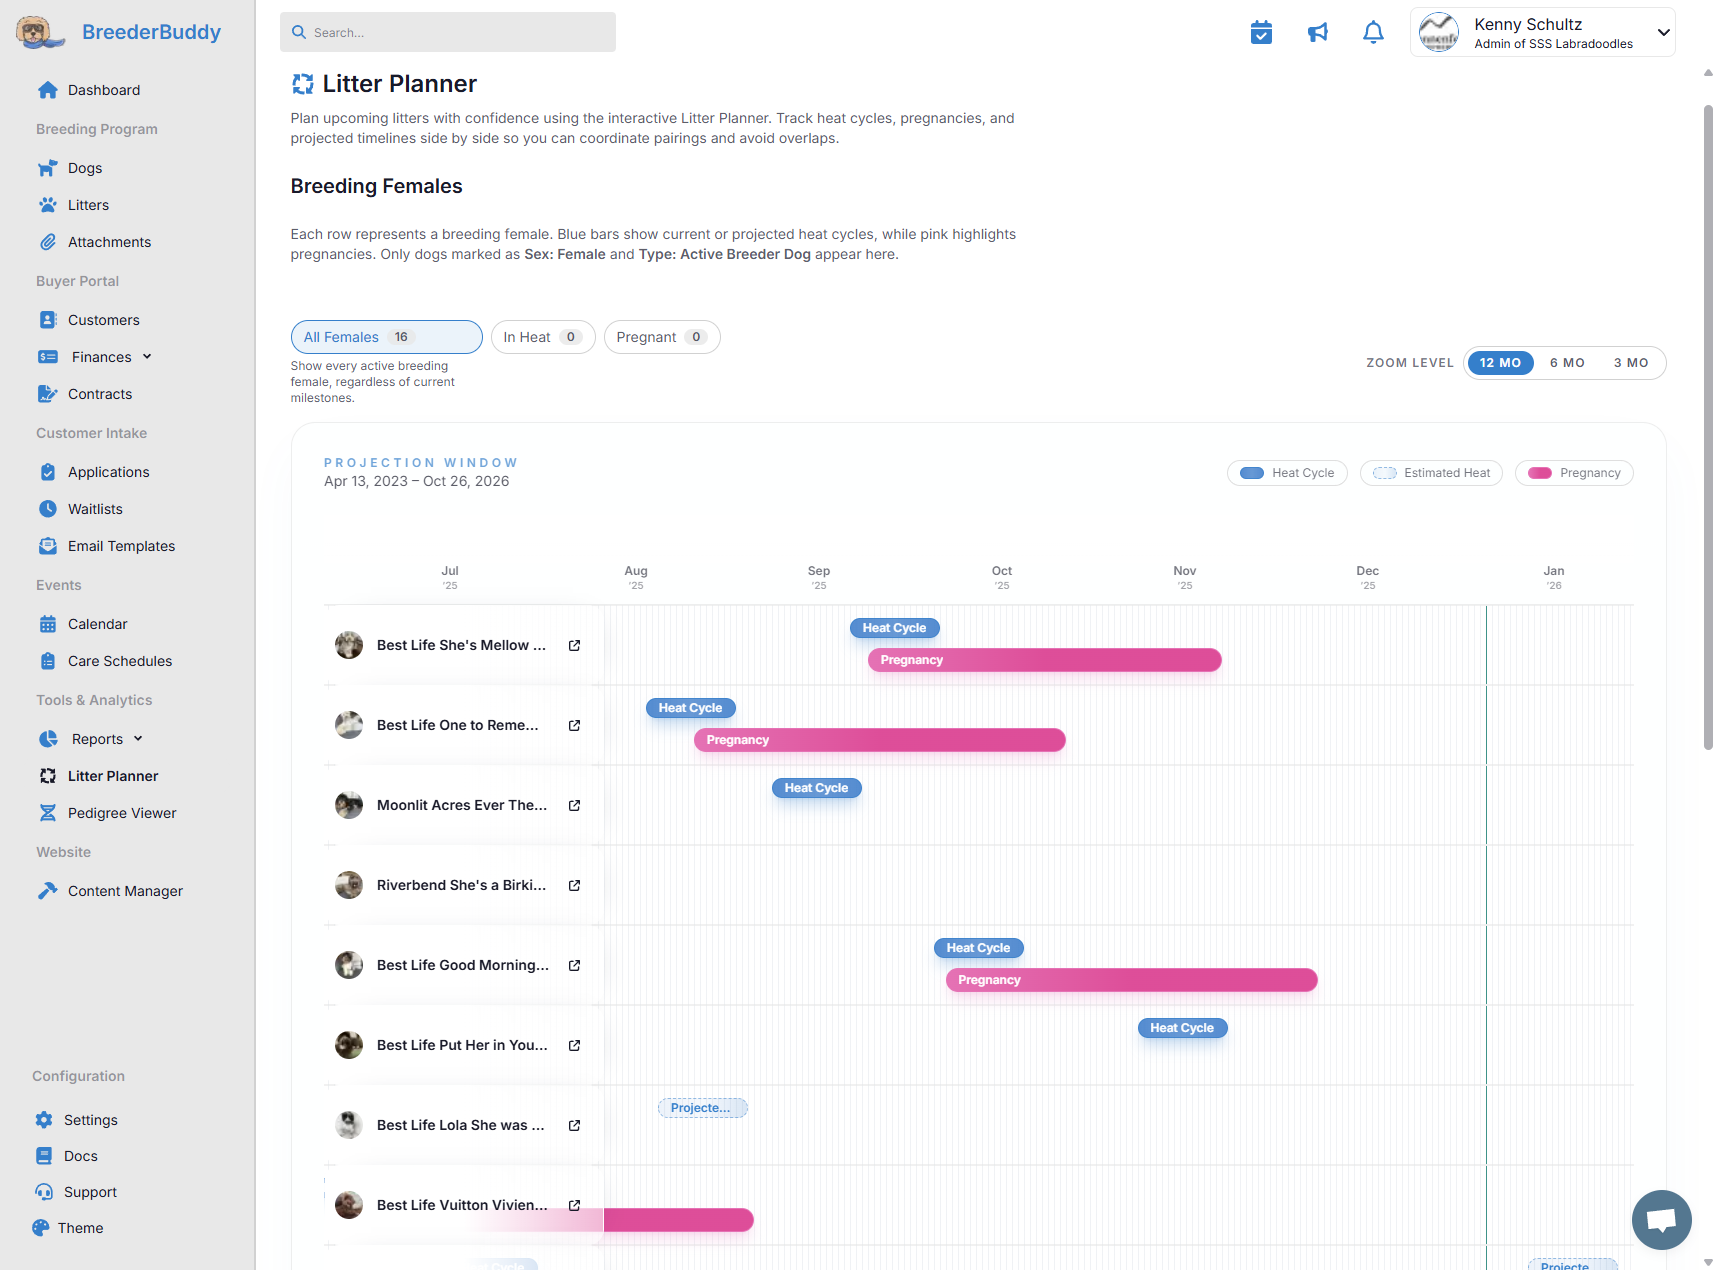This screenshot has height=1270, width=1716.
Task: Click the Pedigree Viewer sidebar icon
Action: [47, 813]
